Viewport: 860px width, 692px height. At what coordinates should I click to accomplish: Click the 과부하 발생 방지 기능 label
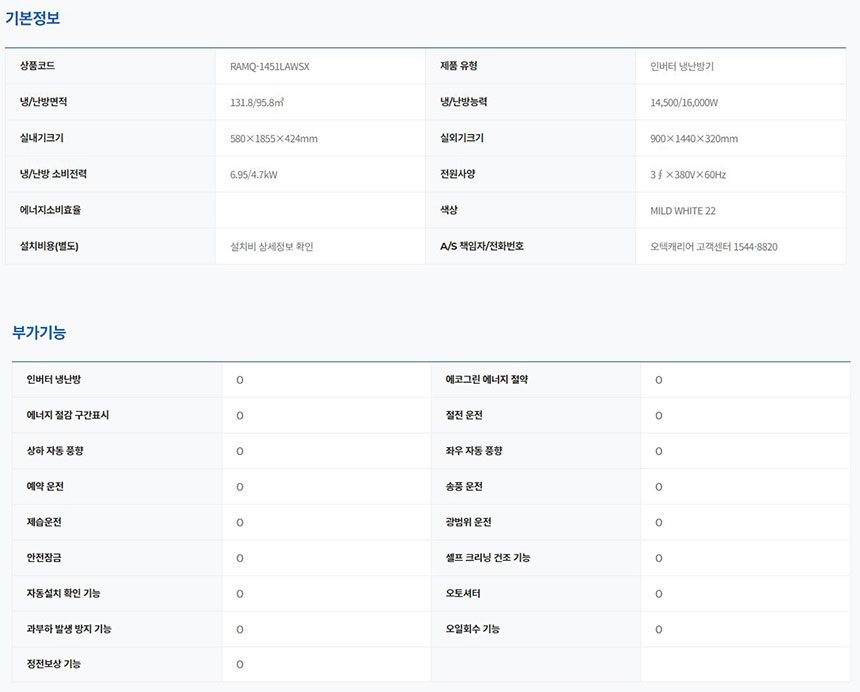coord(69,629)
